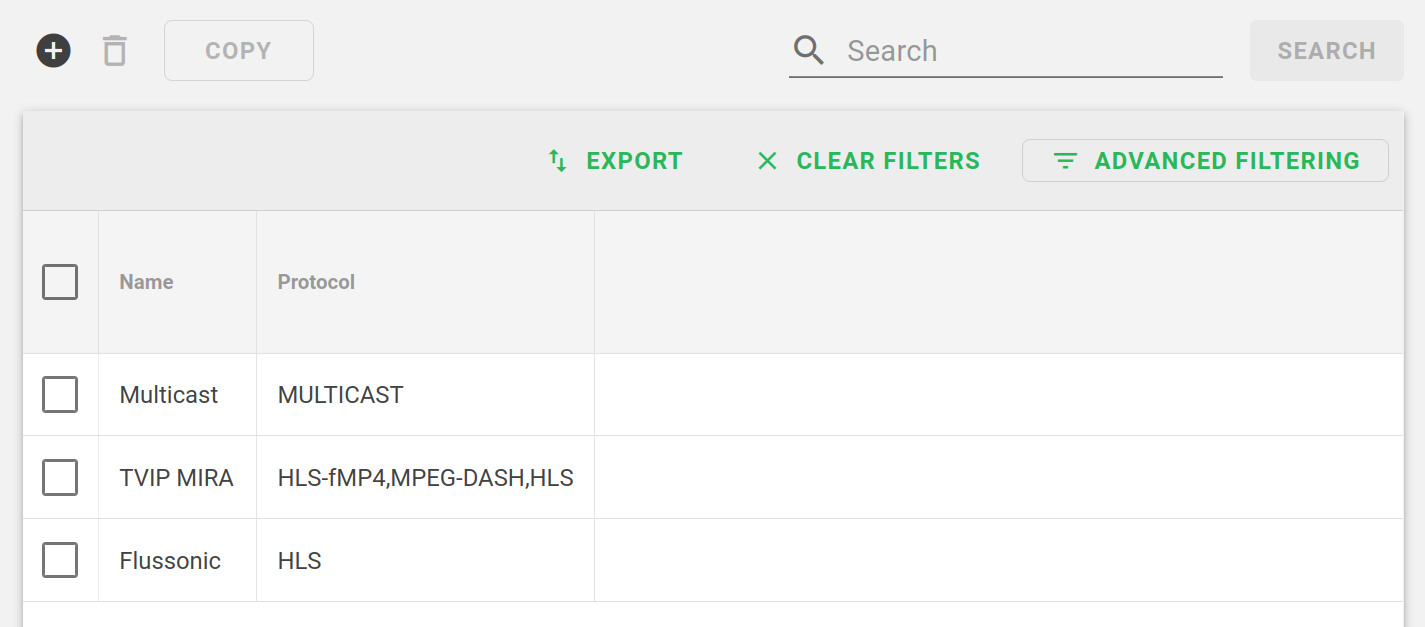Check the Multicast row checkbox
Image resolution: width=1425 pixels, height=627 pixels.
(60, 395)
